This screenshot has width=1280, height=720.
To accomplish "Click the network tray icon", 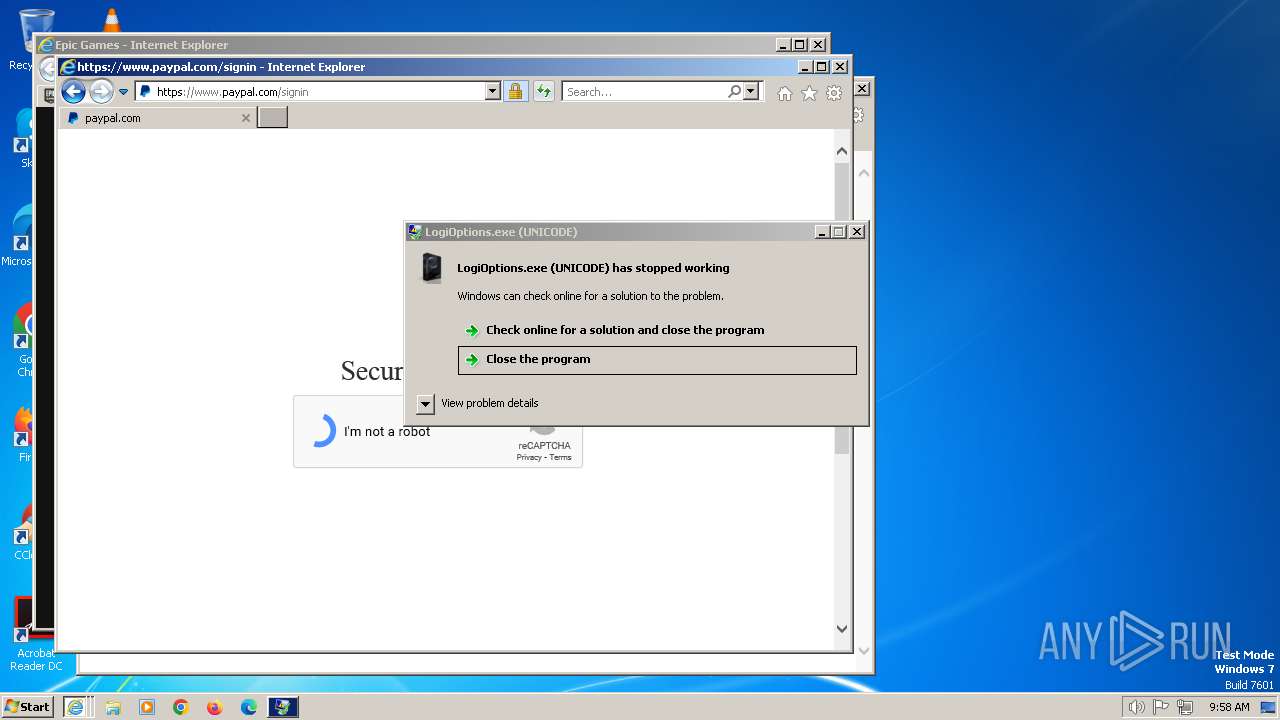I will pos(1185,707).
